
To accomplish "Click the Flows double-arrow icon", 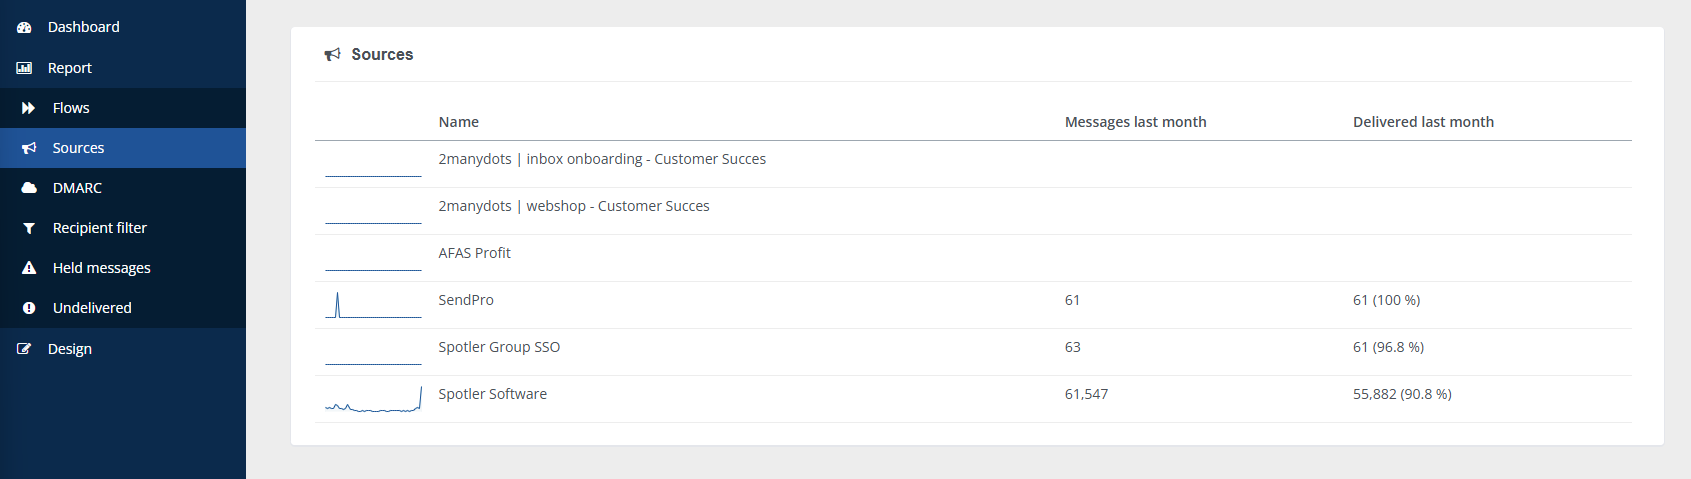I will (29, 108).
